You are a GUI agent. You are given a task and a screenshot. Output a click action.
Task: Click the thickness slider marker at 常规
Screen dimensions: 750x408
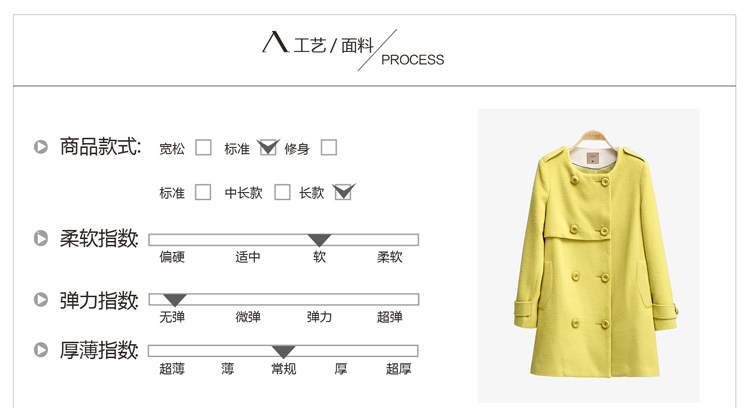[x=283, y=352]
